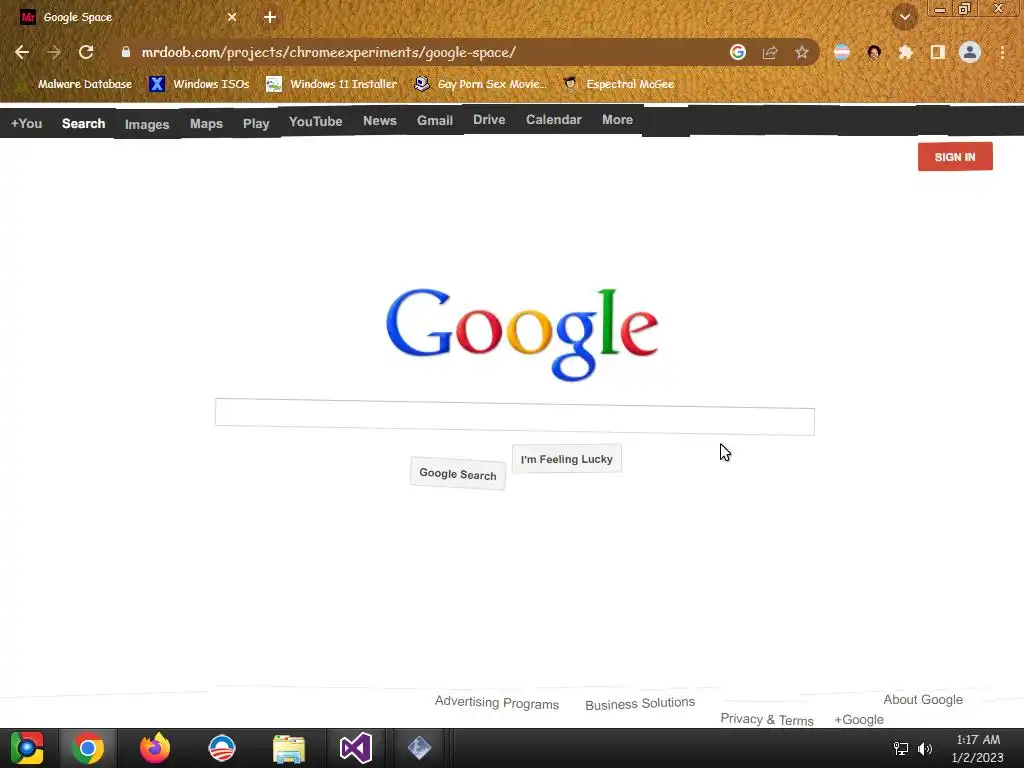Launch Firefox from the taskbar
Screen dimensions: 1024x768
click(155, 748)
